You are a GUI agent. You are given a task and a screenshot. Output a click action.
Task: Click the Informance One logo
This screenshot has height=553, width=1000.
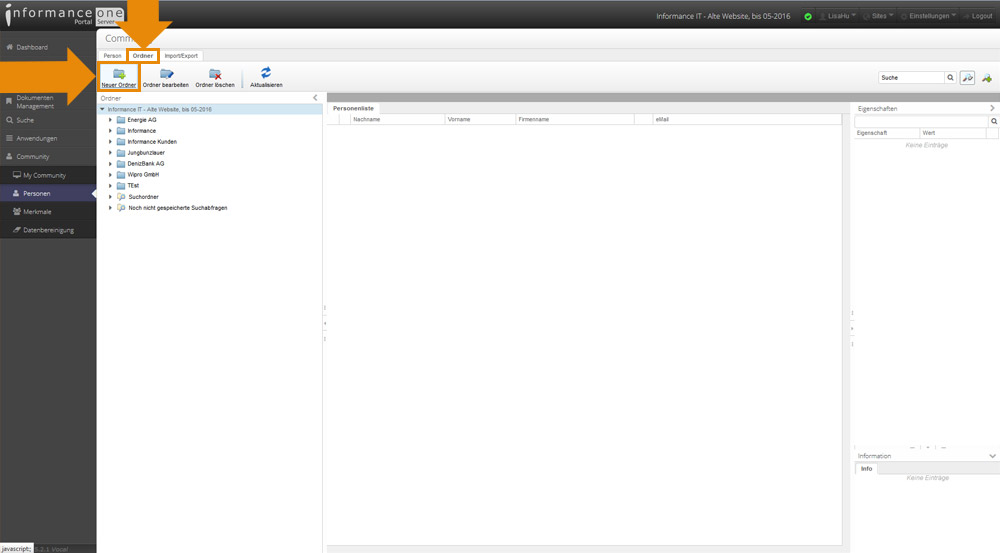click(x=64, y=15)
